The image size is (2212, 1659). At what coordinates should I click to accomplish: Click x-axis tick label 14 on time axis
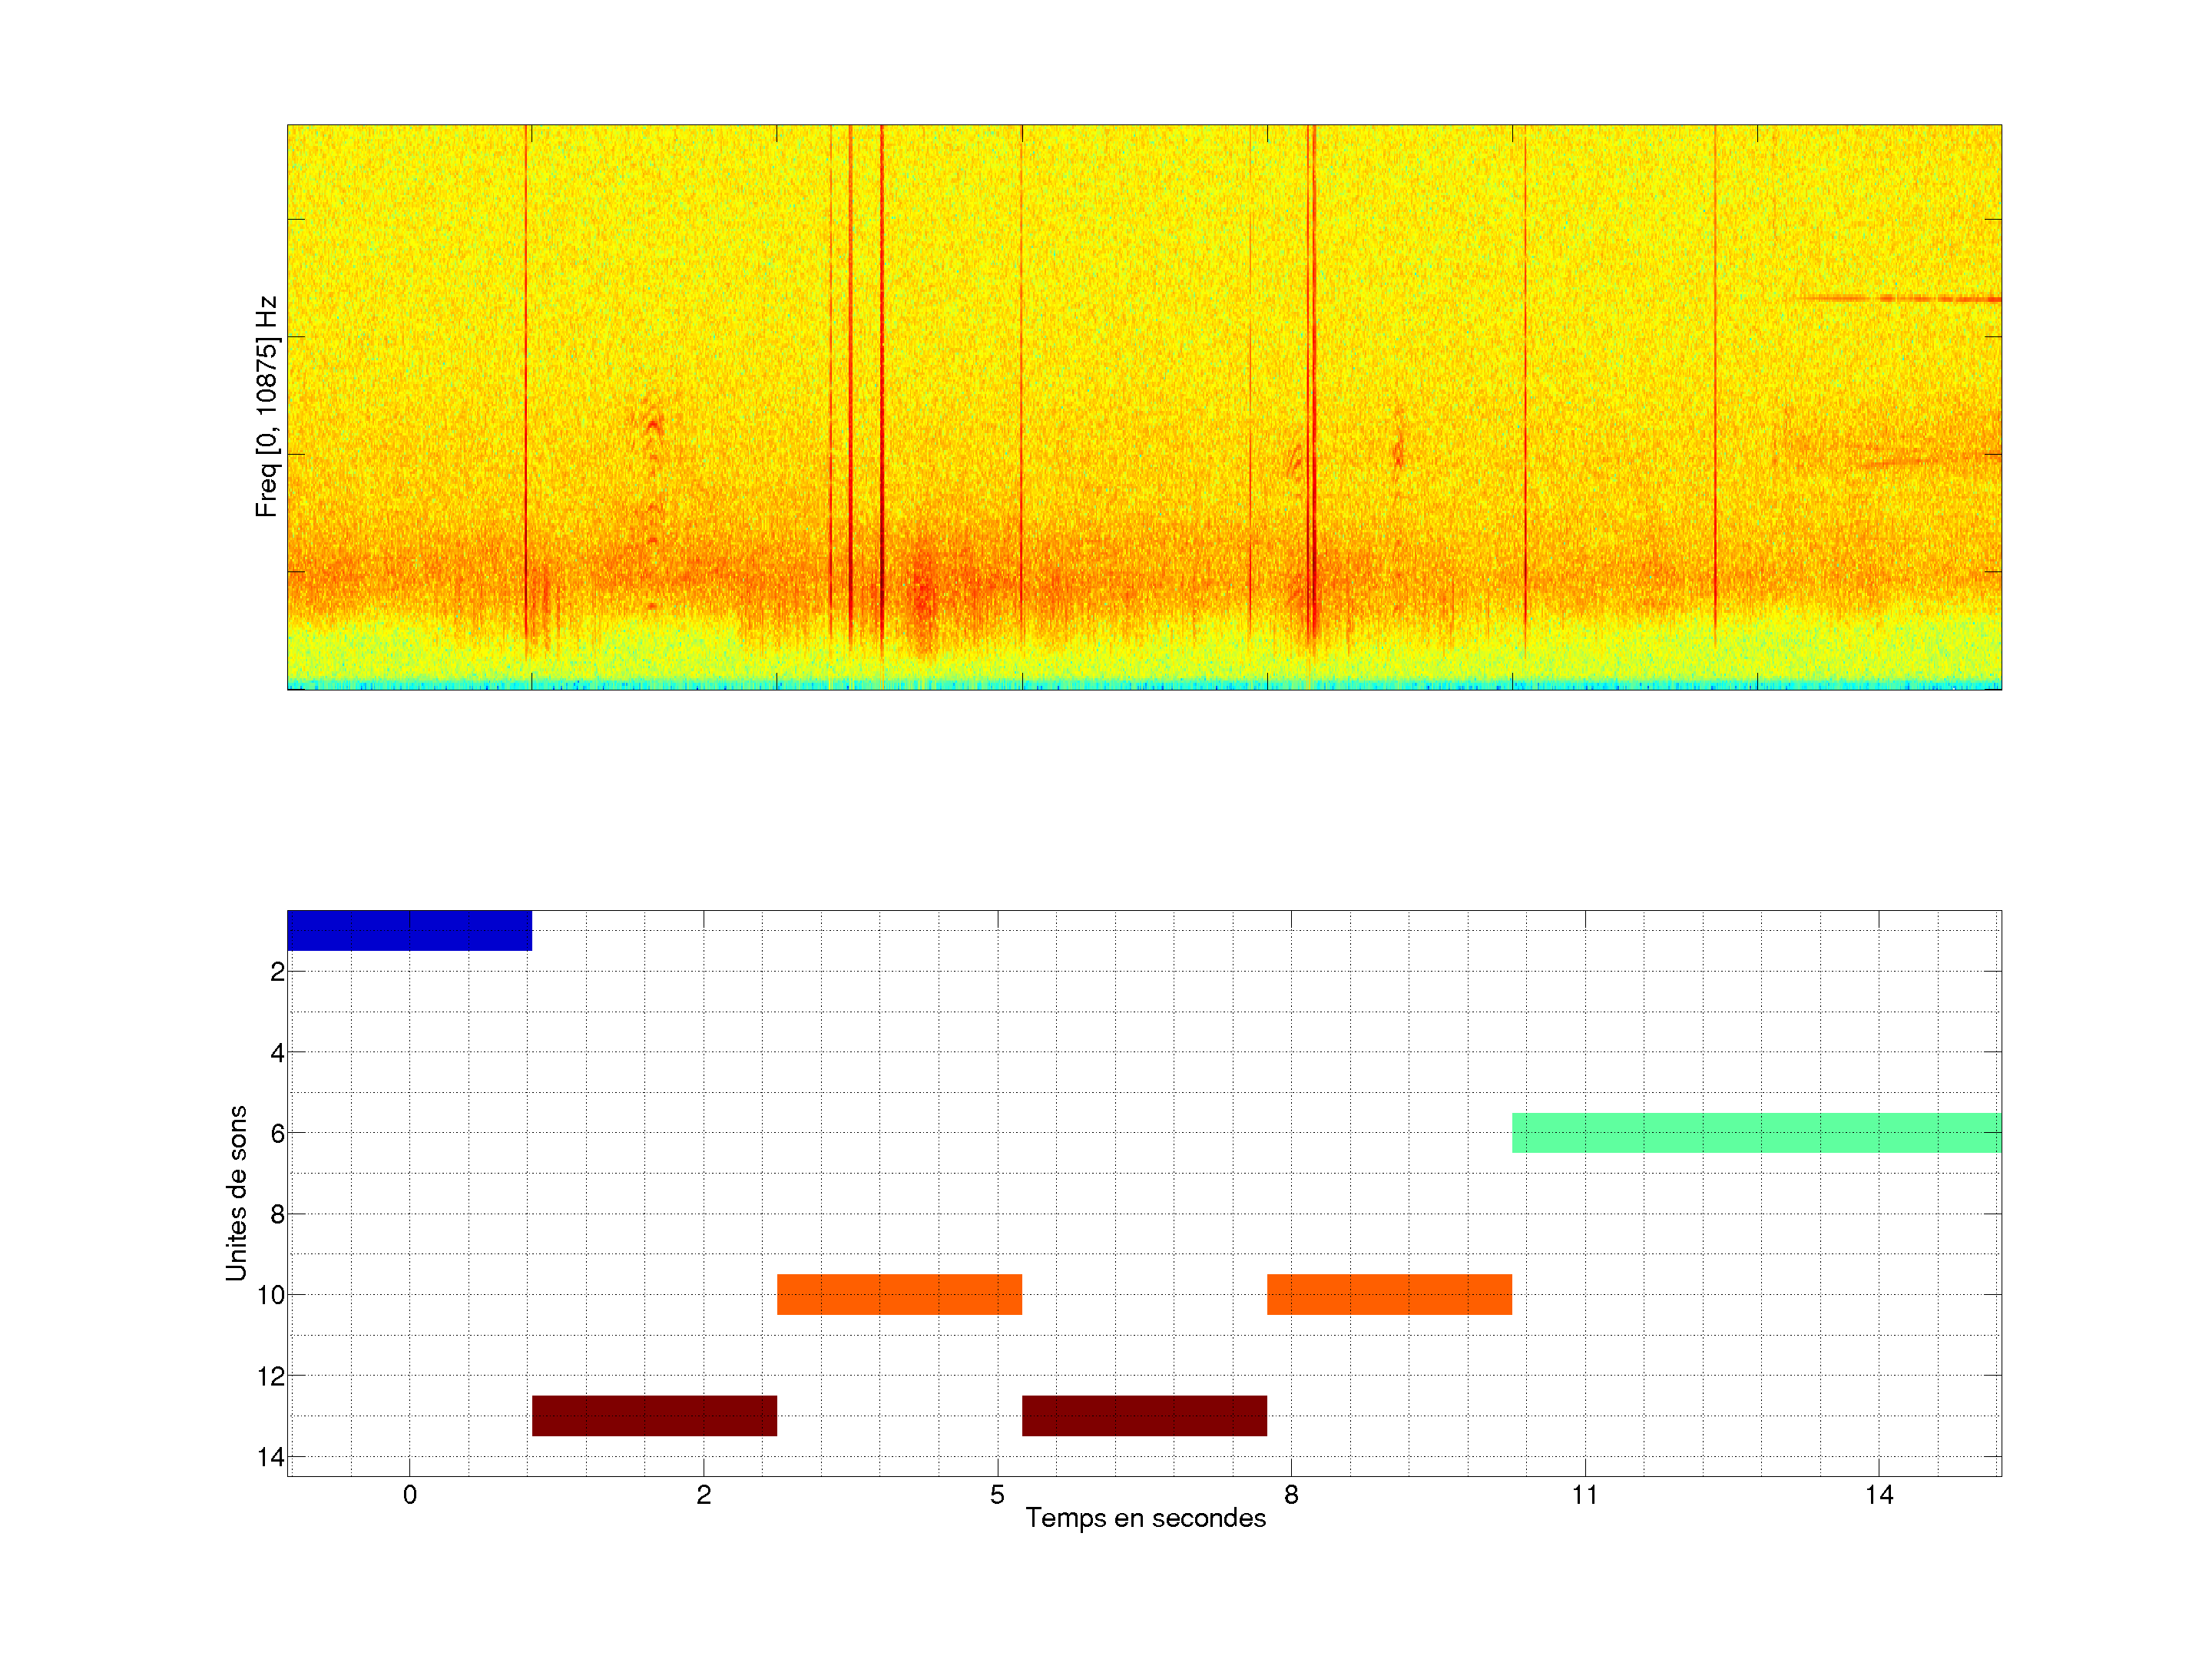pyautogui.click(x=1878, y=1495)
